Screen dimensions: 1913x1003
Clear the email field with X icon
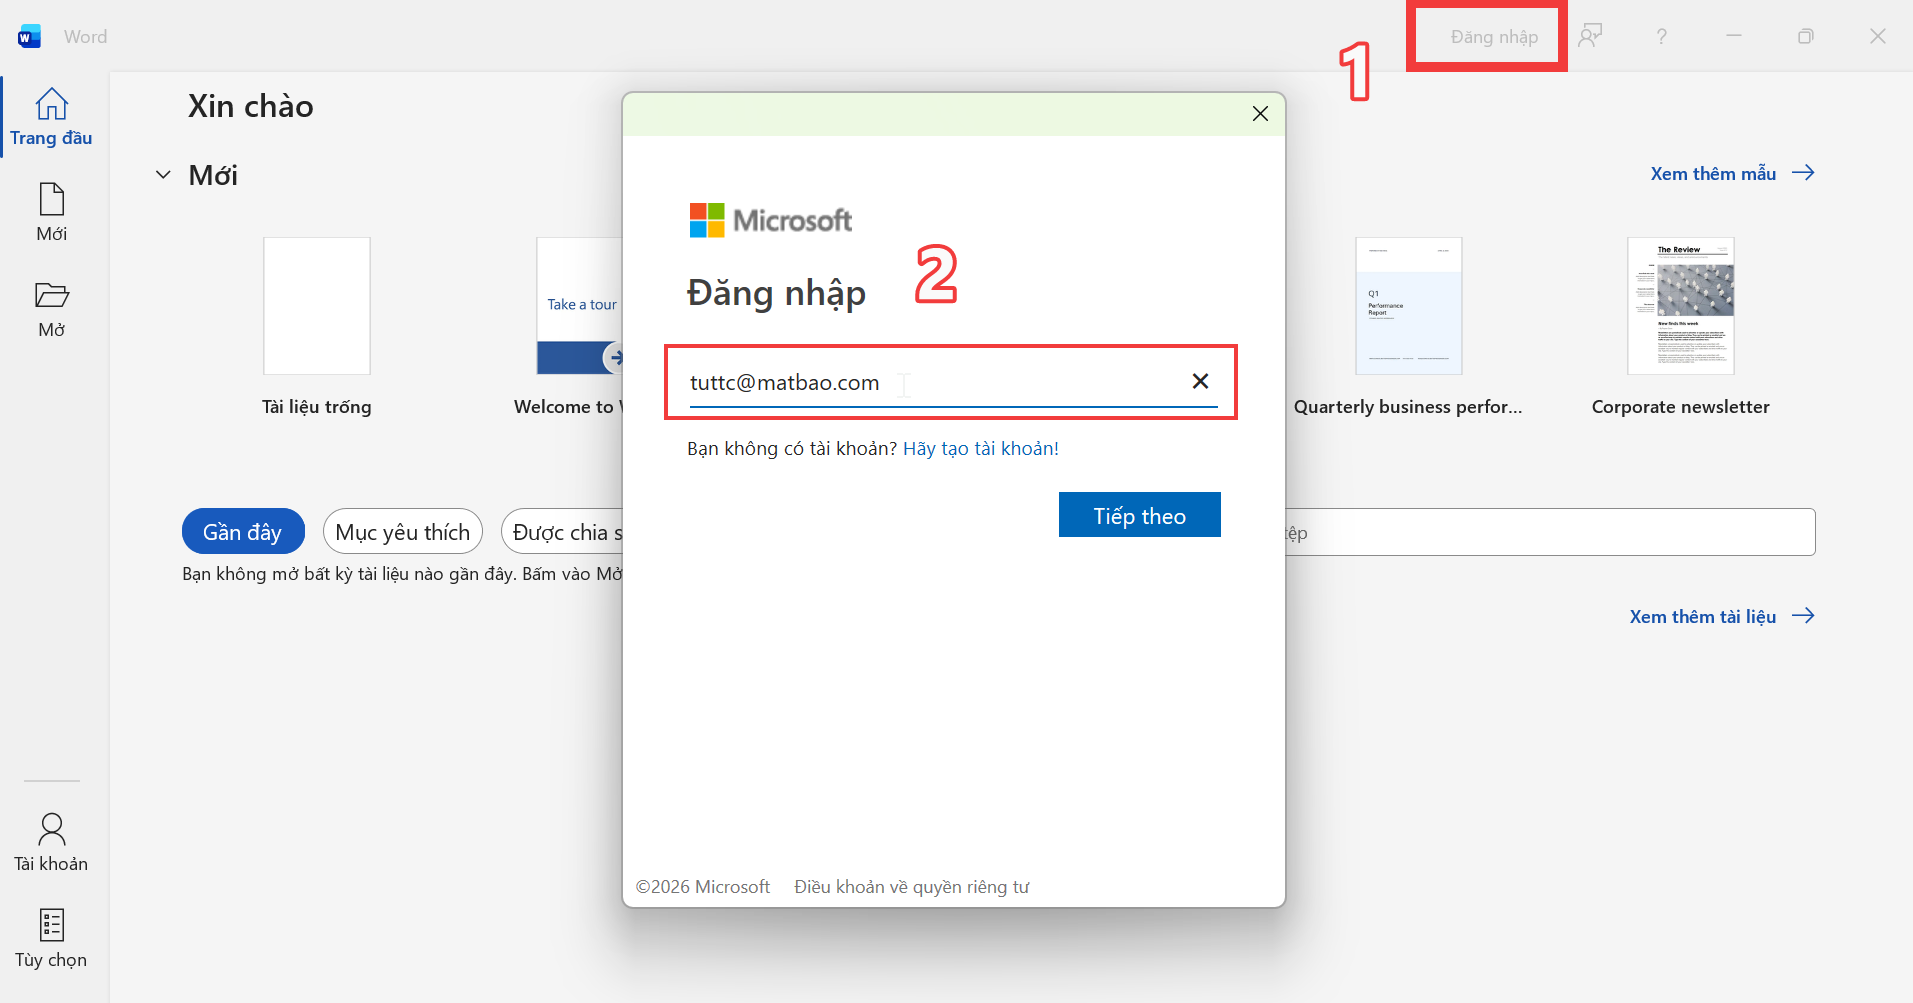point(1200,381)
